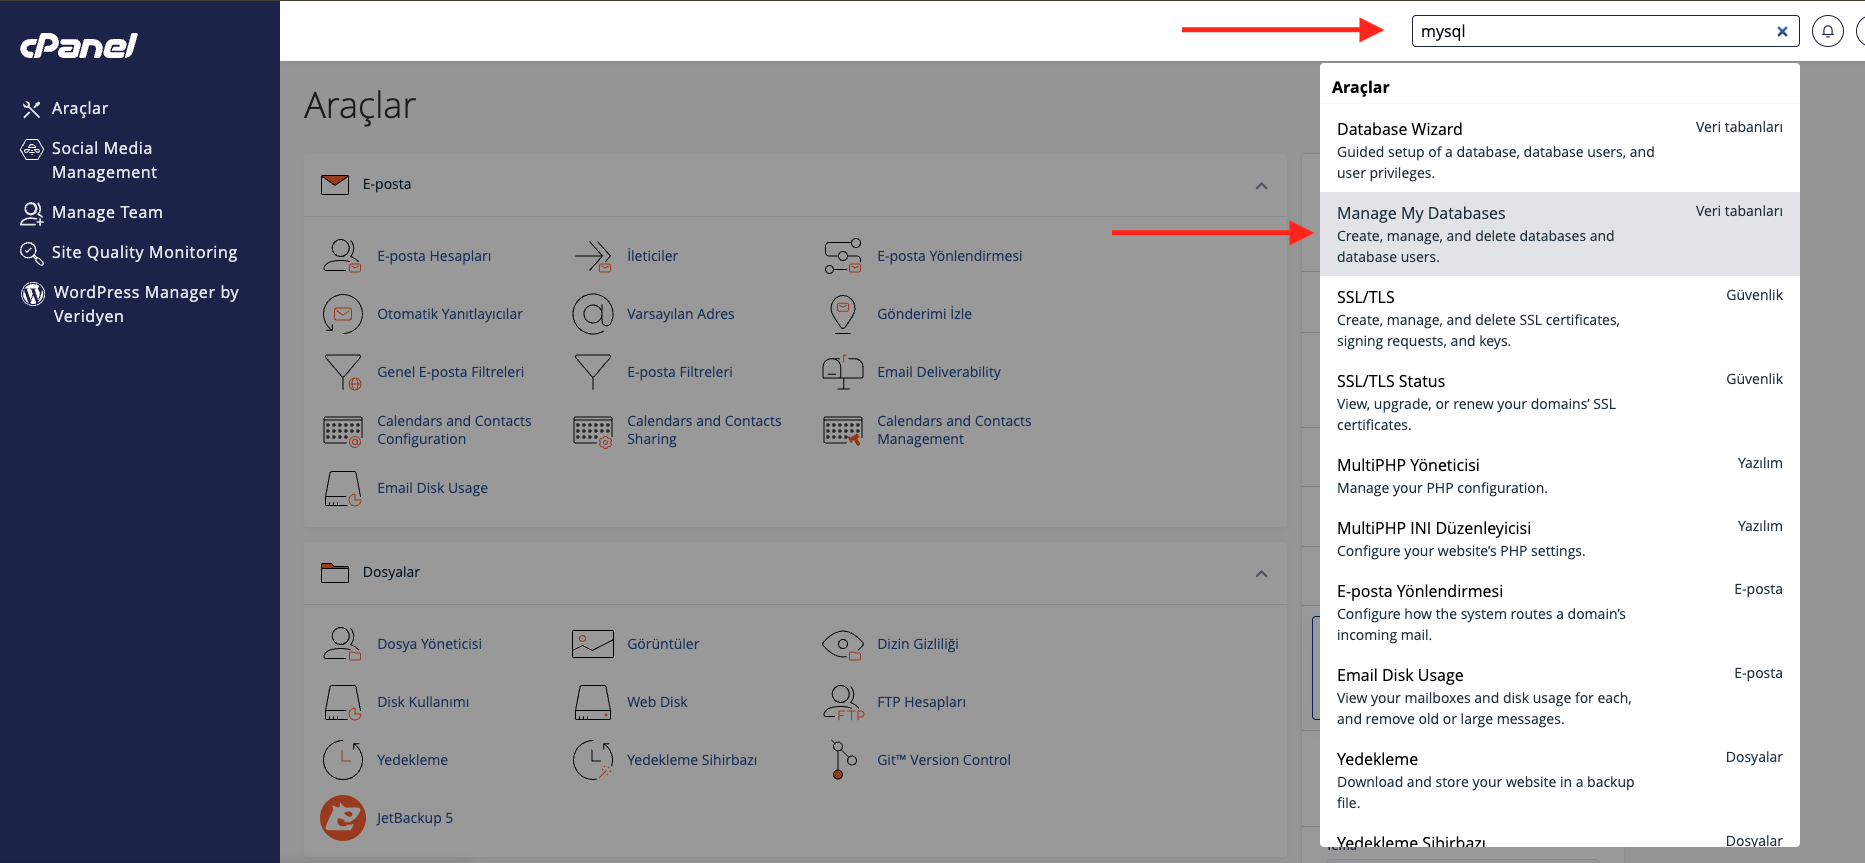Choose Database Wizard from search results
Image resolution: width=1865 pixels, height=863 pixels.
pyautogui.click(x=1399, y=130)
